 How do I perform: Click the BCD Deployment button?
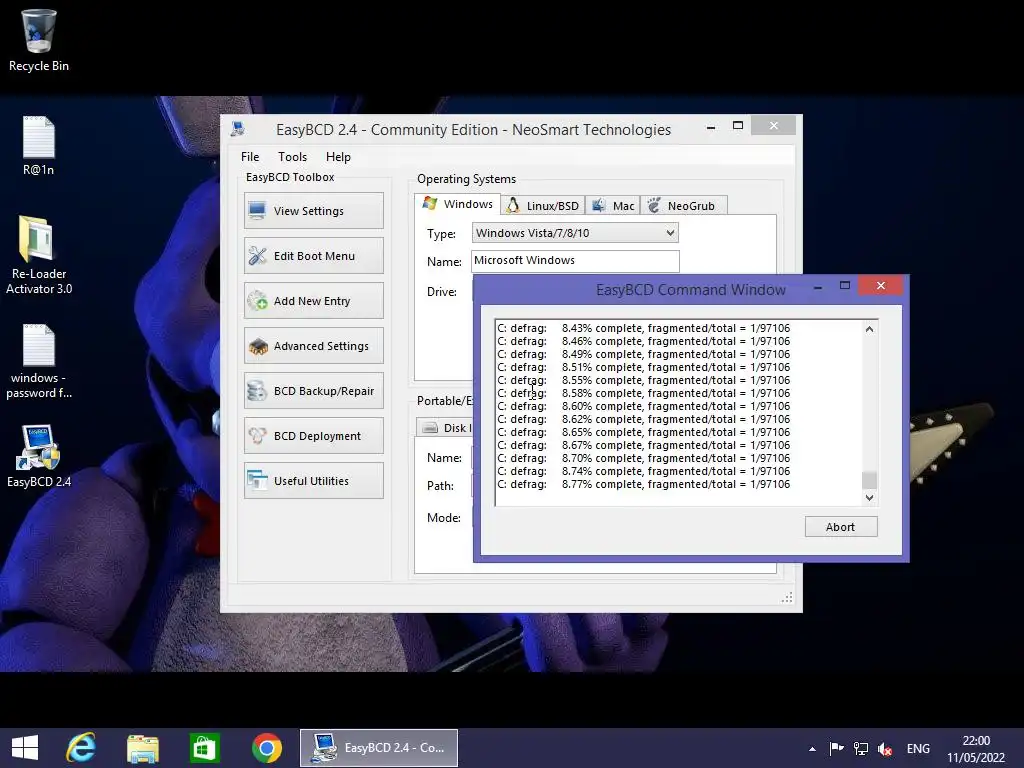[313, 436]
